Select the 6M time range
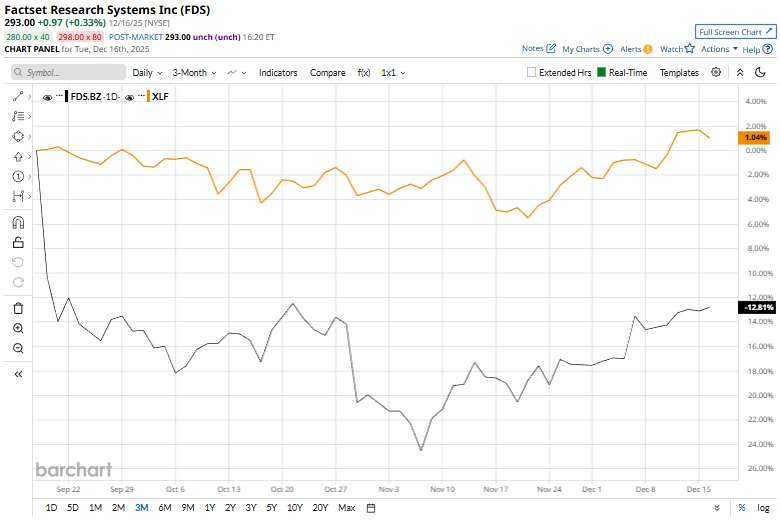780x521 pixels. pyautogui.click(x=165, y=508)
